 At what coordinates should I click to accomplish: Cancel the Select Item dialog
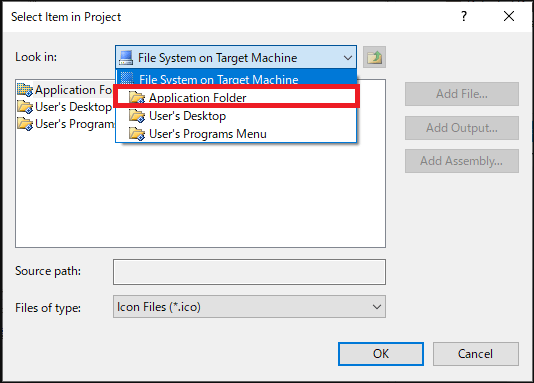476,354
